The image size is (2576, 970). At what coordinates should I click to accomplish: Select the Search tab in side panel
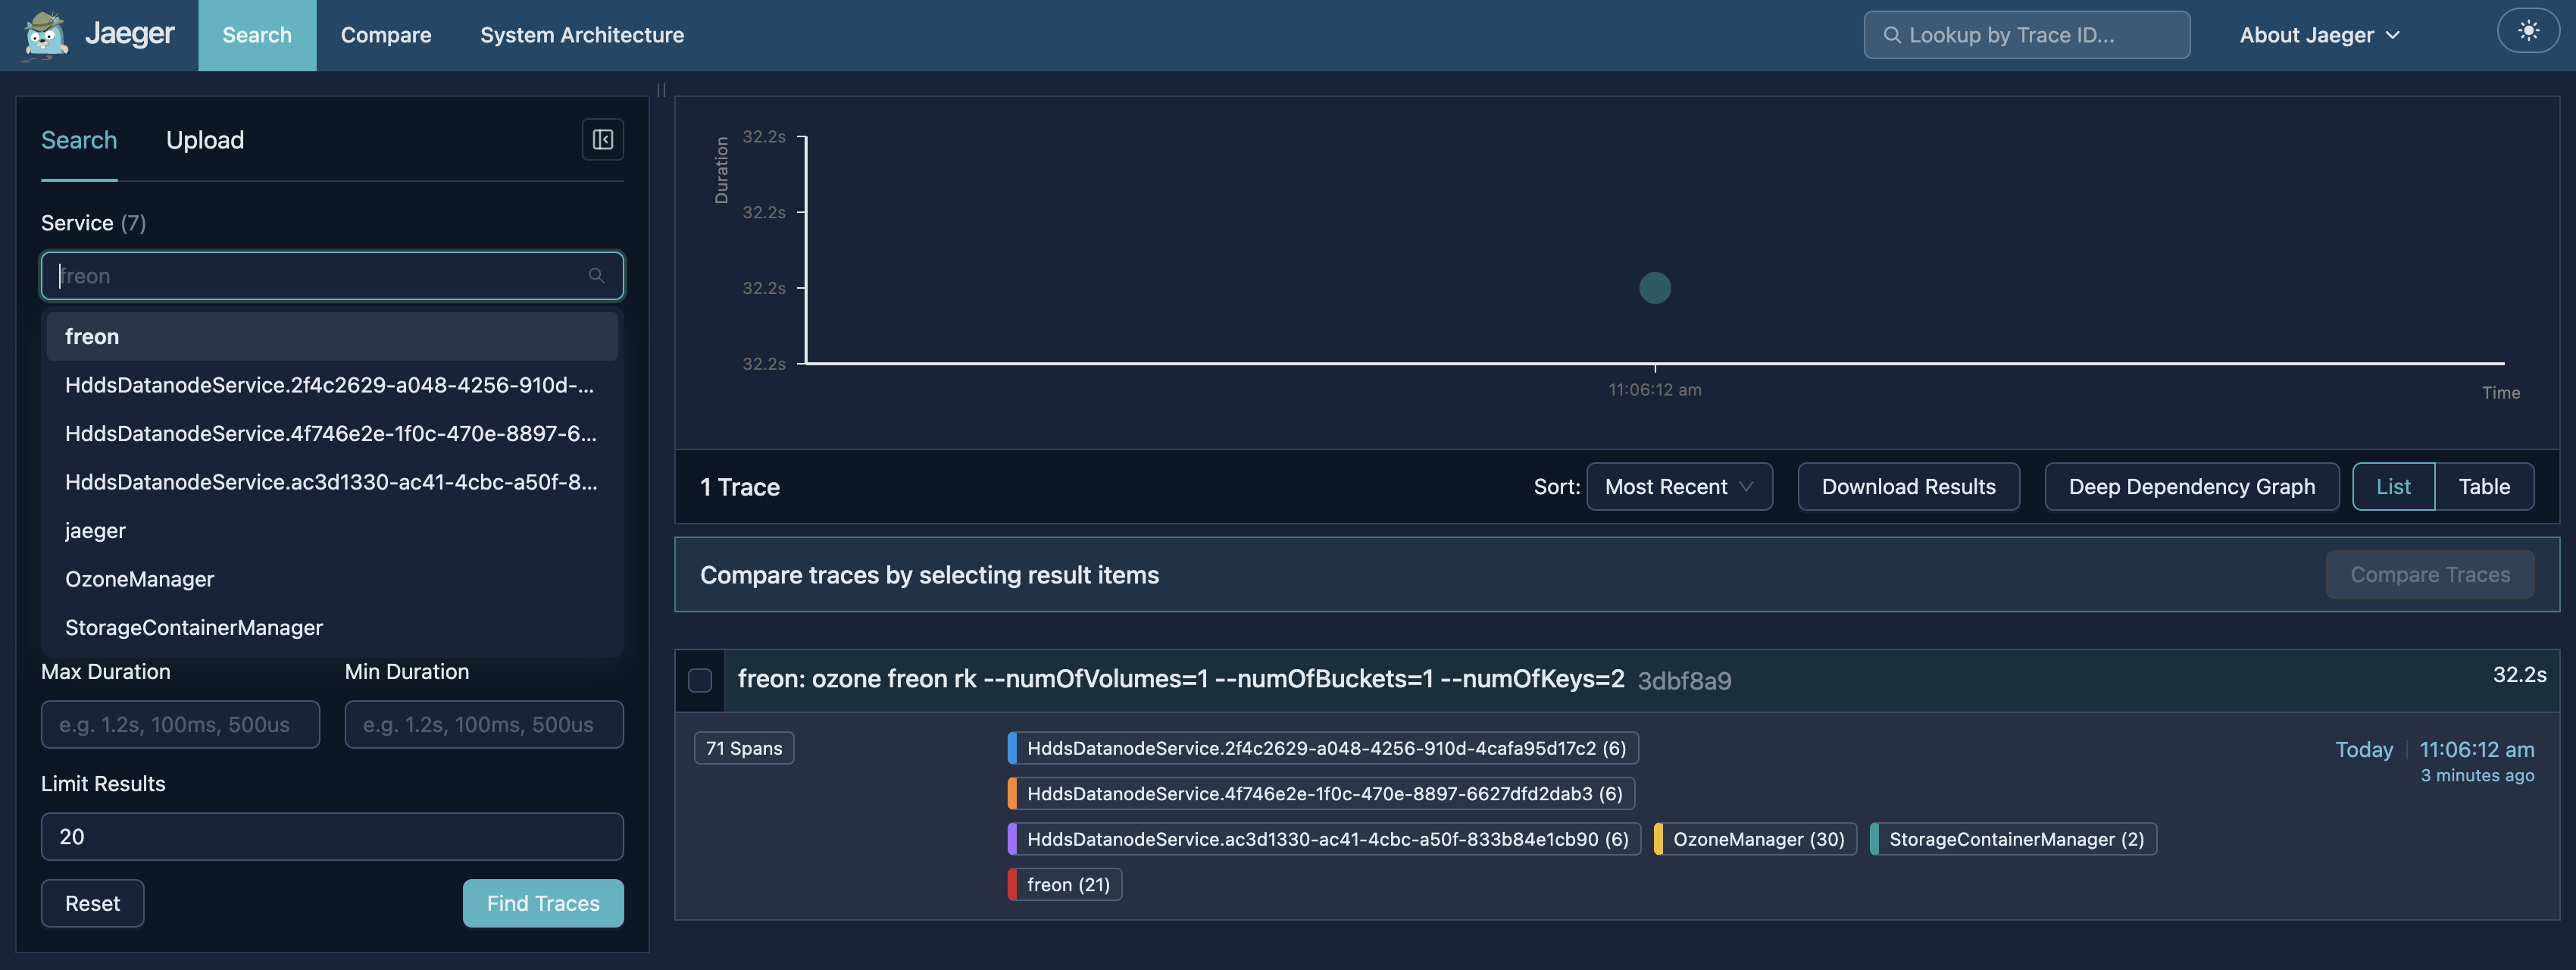coord(79,140)
